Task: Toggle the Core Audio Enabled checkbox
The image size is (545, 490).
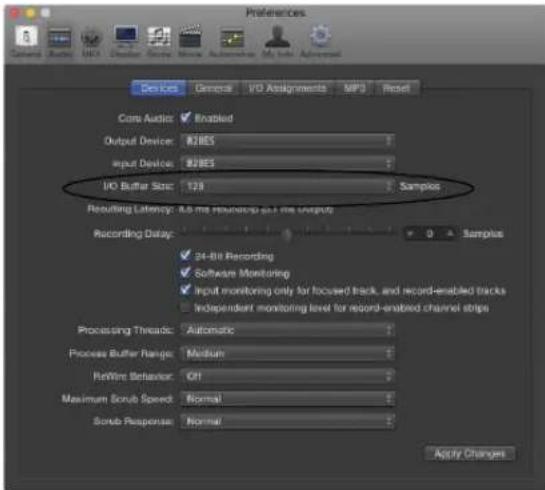Action: (186, 118)
